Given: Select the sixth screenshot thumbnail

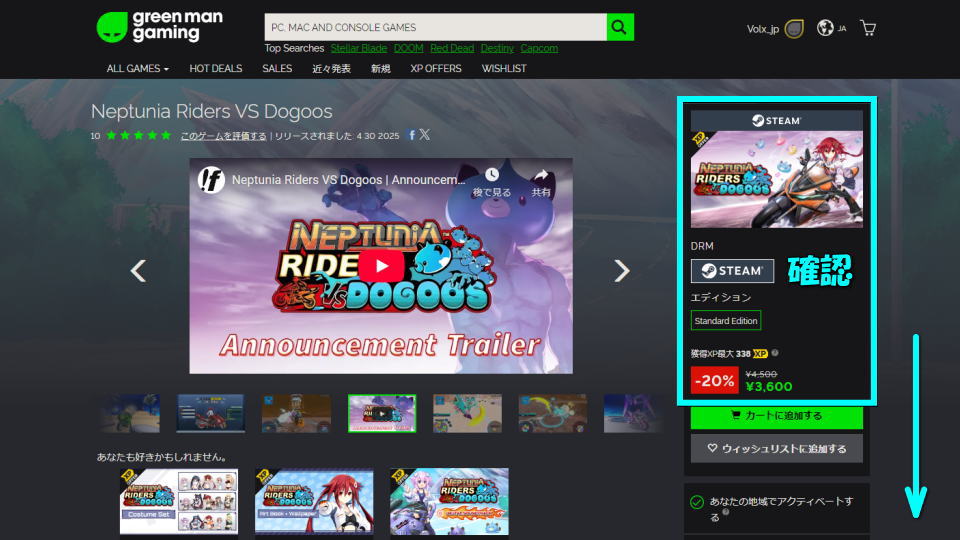Looking at the screenshot, I should 552,413.
